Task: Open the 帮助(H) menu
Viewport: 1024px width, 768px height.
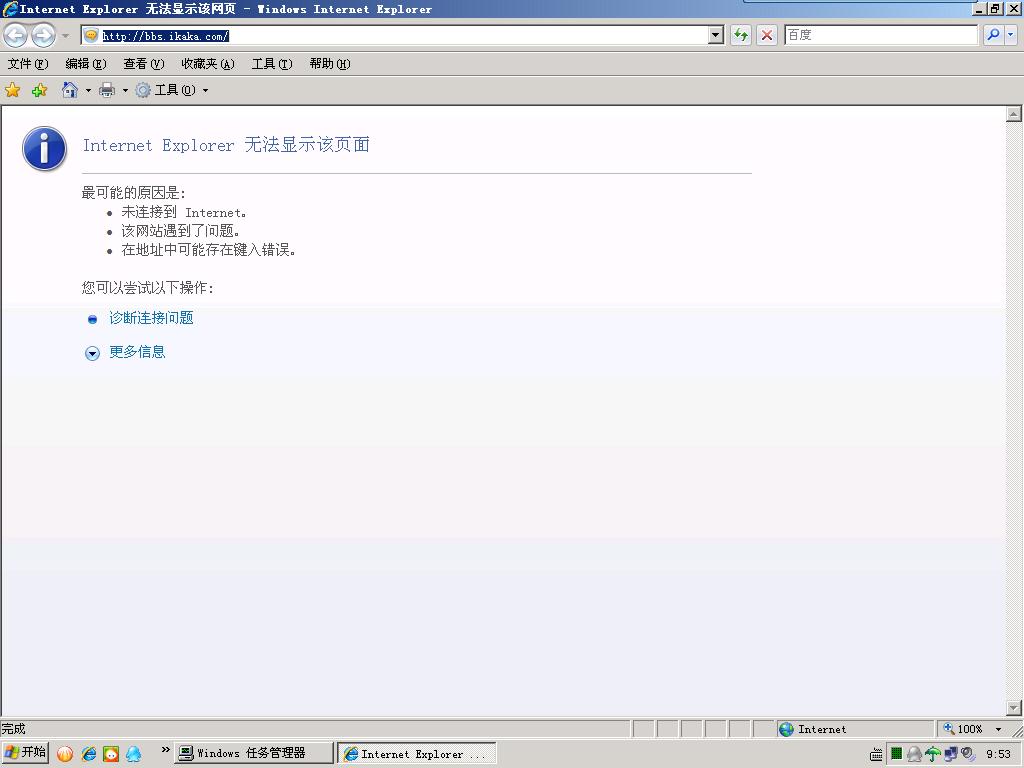Action: click(x=330, y=63)
